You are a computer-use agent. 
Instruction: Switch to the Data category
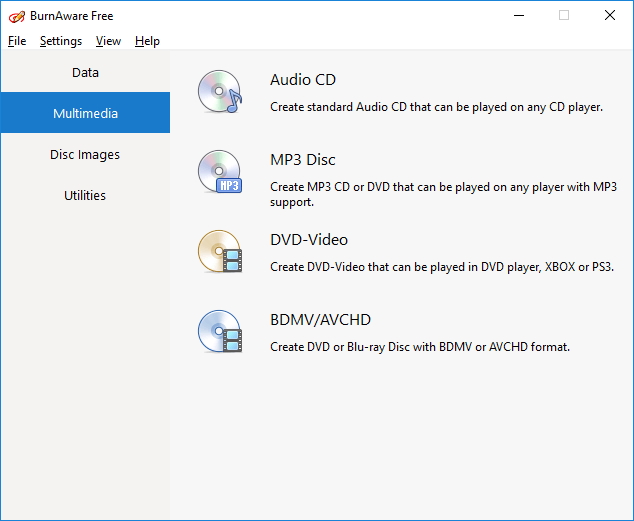85,73
